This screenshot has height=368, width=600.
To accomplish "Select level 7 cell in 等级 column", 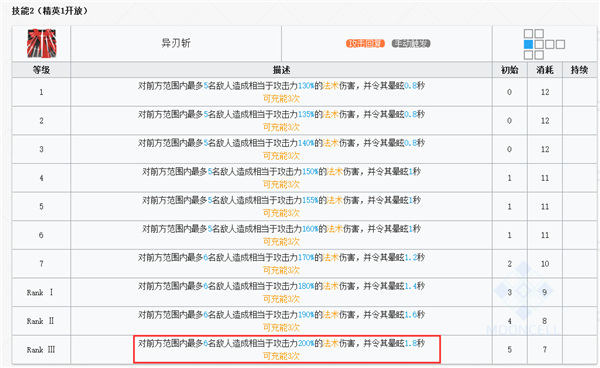I will [41, 264].
